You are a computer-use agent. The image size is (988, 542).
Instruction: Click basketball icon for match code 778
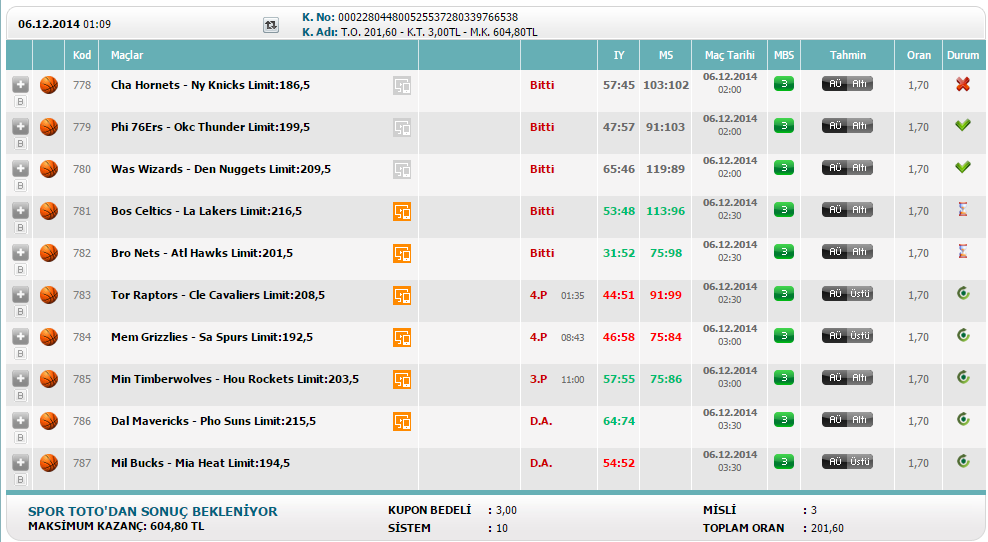49,85
